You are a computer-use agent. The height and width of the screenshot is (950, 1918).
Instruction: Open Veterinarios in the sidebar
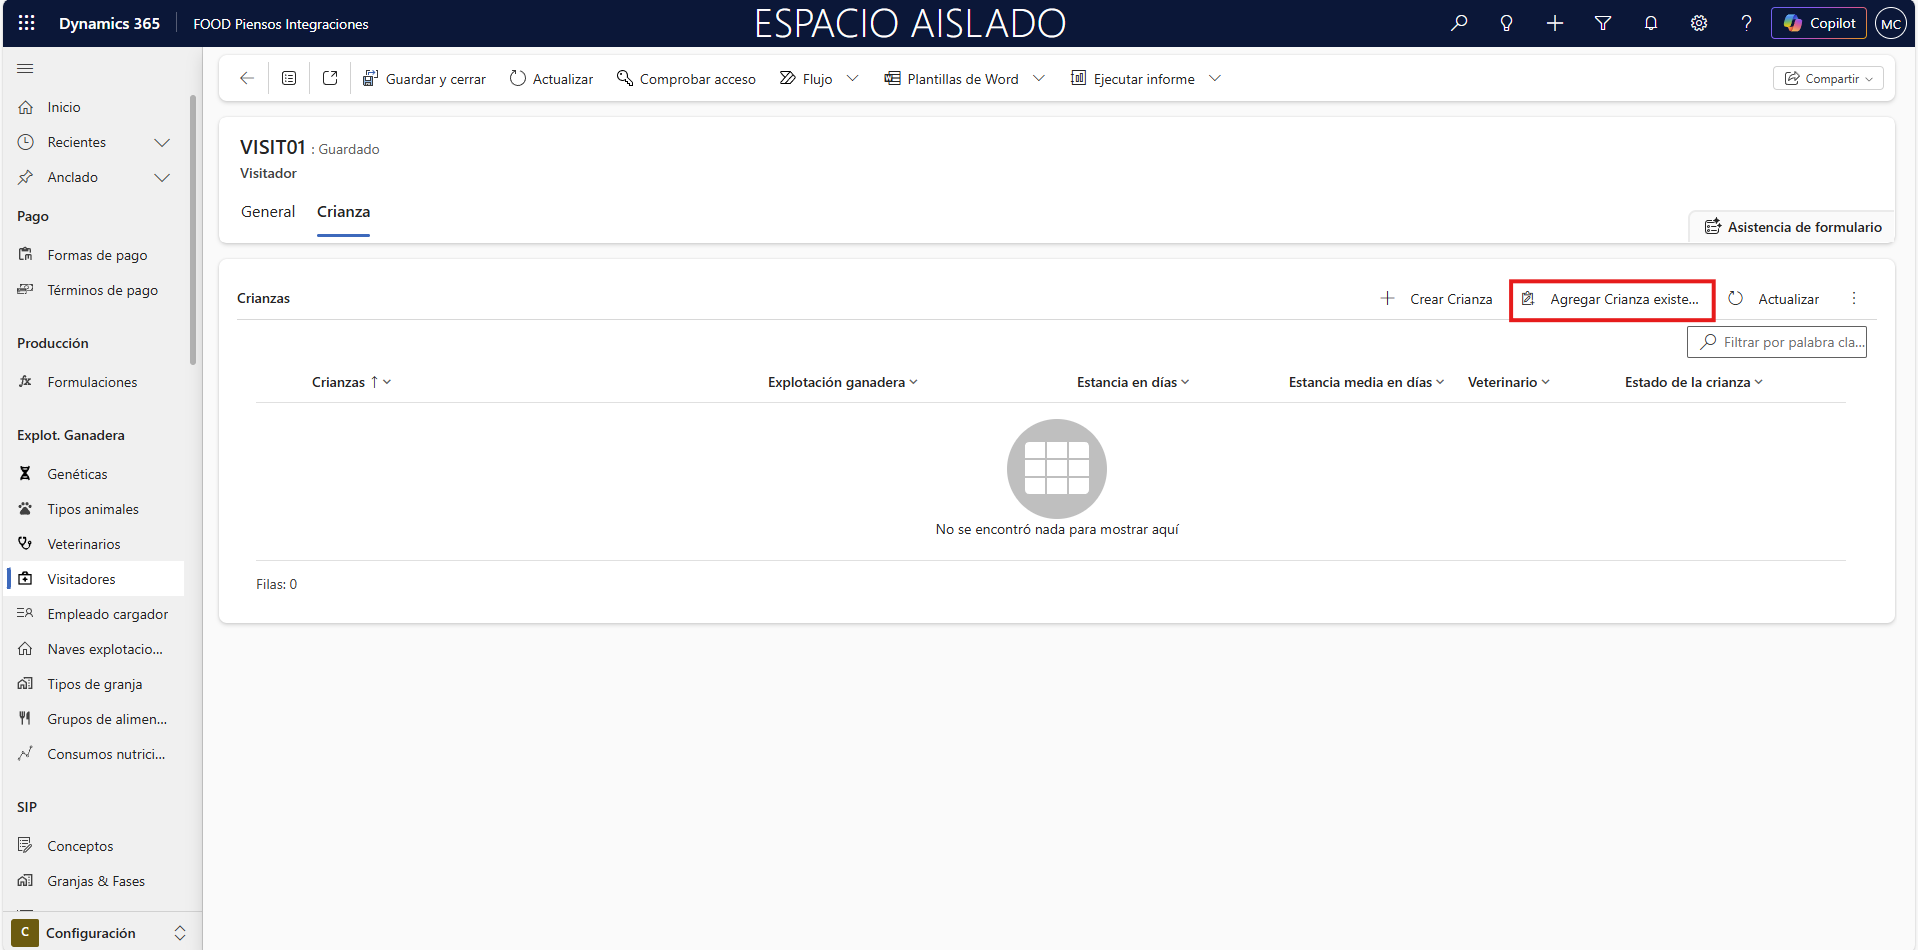(x=84, y=544)
